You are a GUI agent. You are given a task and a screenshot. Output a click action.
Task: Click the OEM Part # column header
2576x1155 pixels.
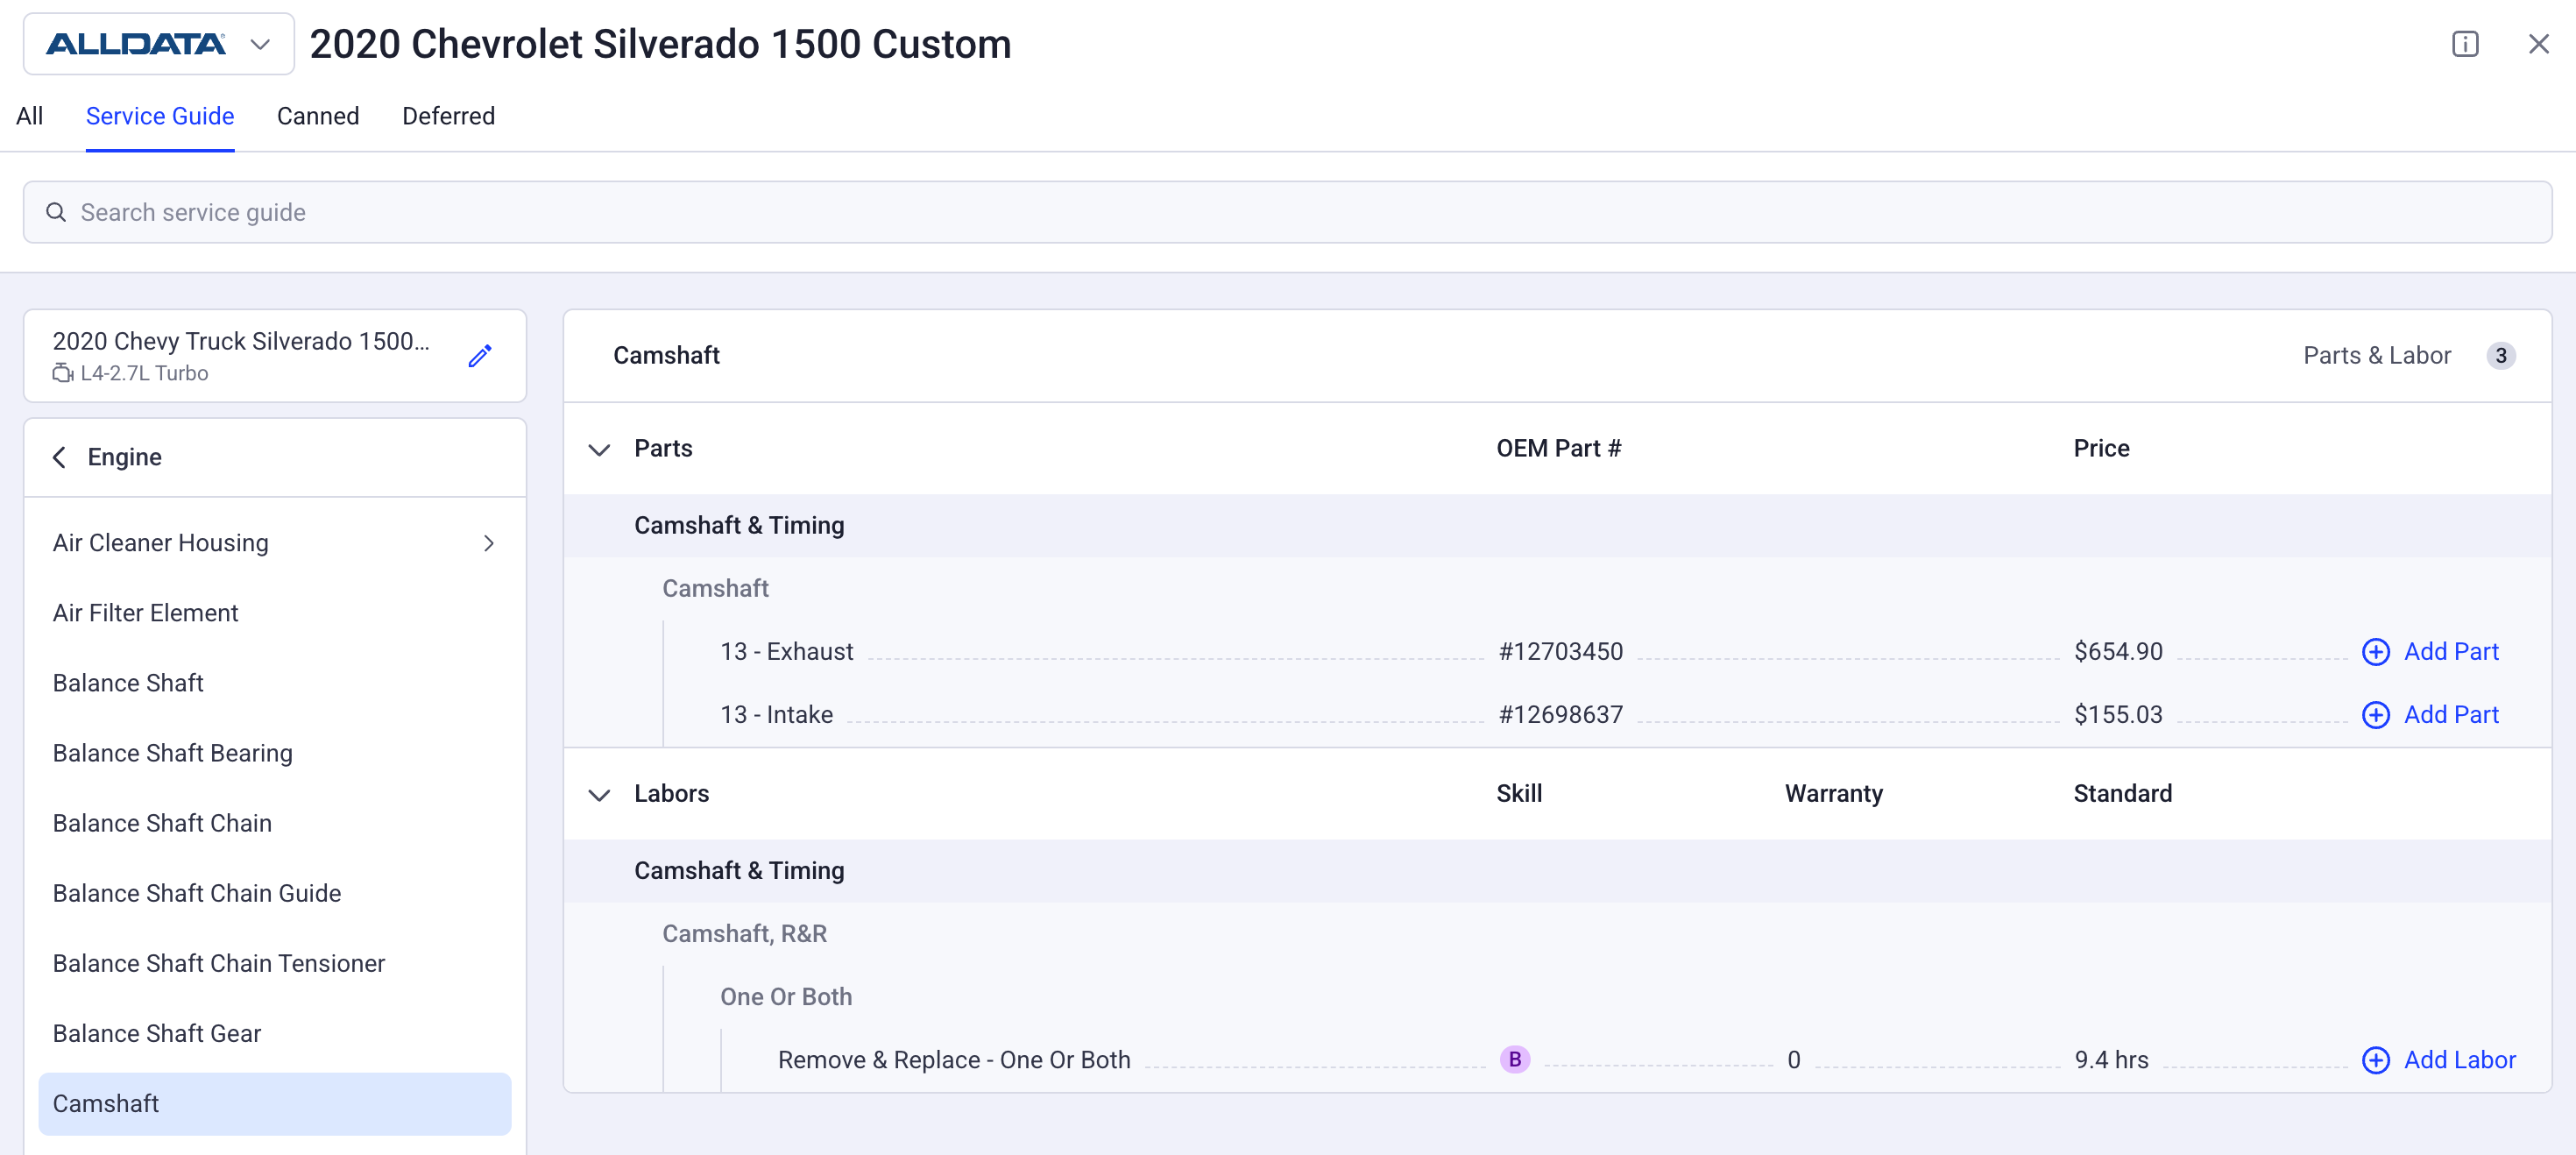pos(1558,449)
